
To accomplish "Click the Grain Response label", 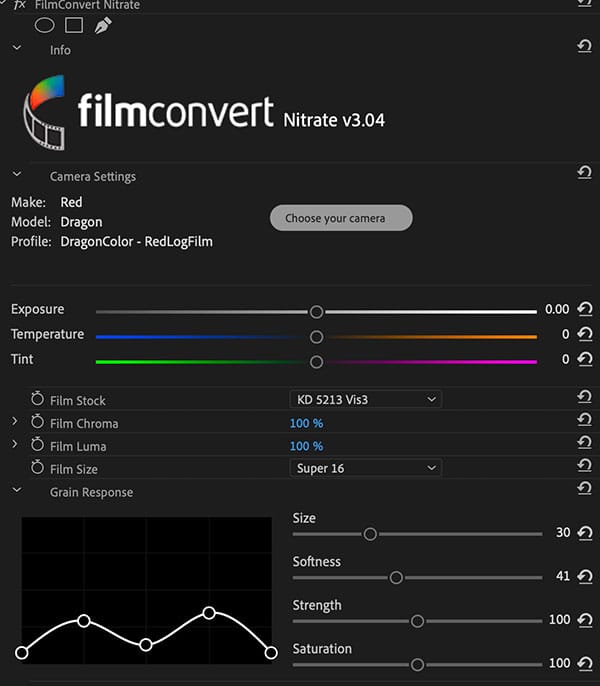I will (x=91, y=492).
